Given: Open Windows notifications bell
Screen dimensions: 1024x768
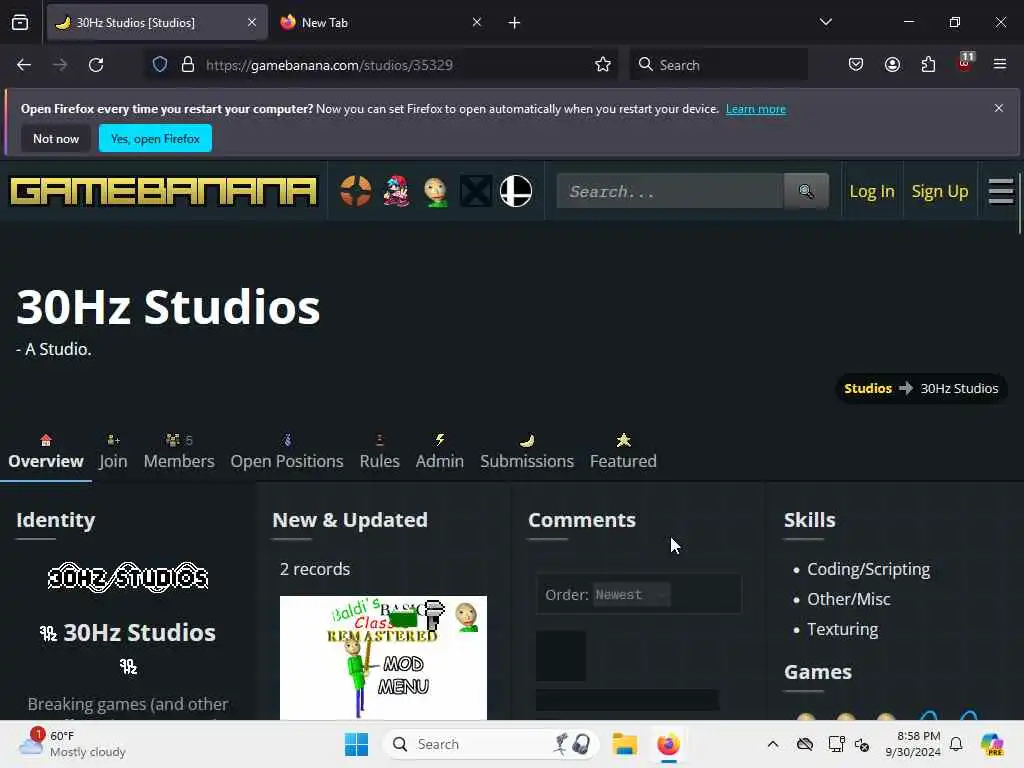Looking at the screenshot, I should (x=956, y=744).
